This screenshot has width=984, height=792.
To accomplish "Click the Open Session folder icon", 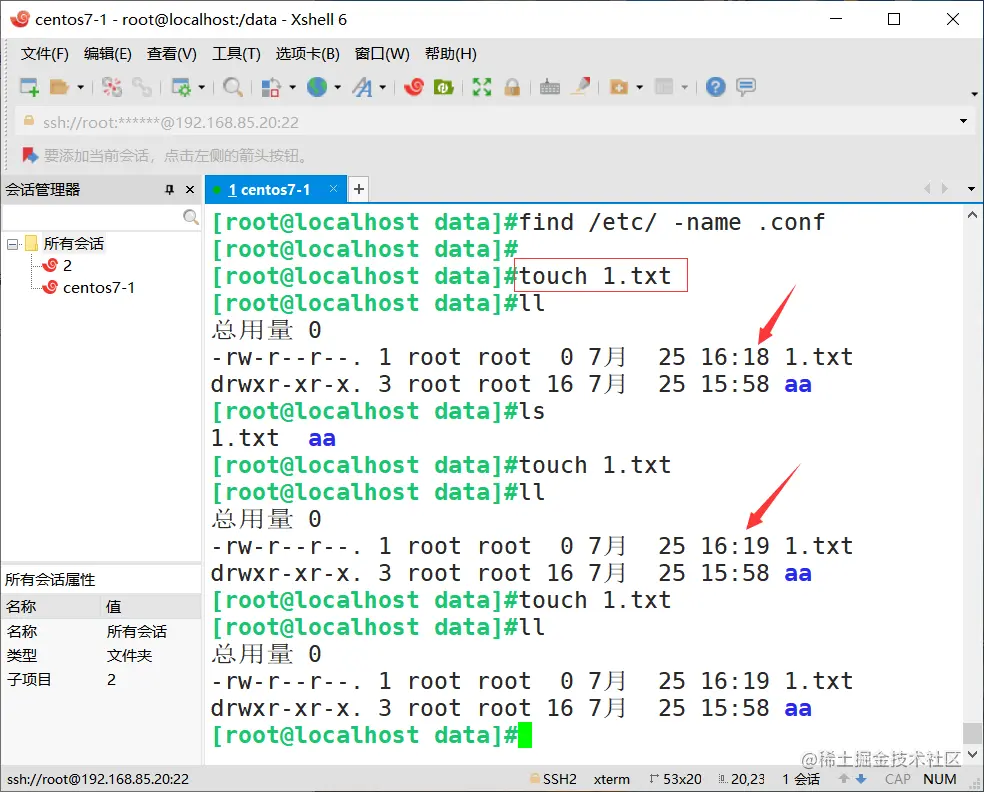I will point(59,87).
